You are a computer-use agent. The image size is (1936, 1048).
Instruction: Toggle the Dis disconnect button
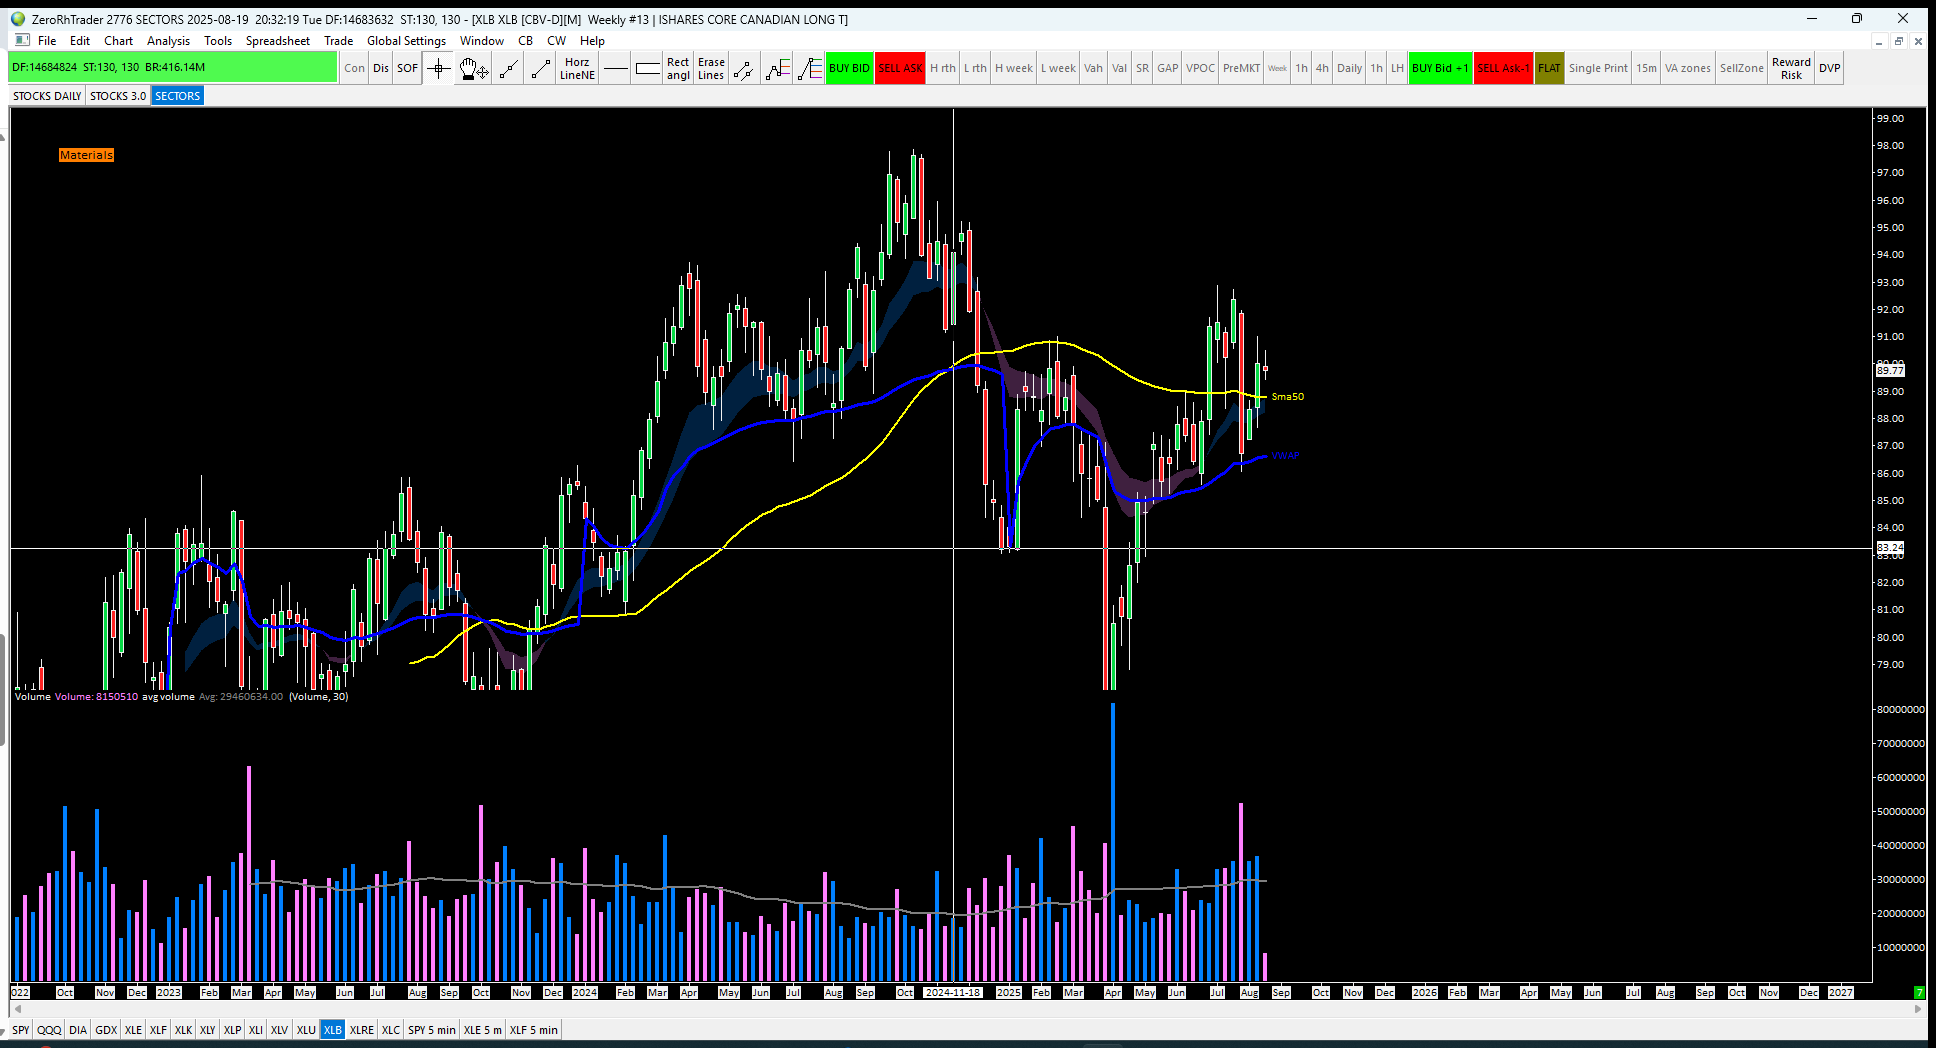point(381,68)
